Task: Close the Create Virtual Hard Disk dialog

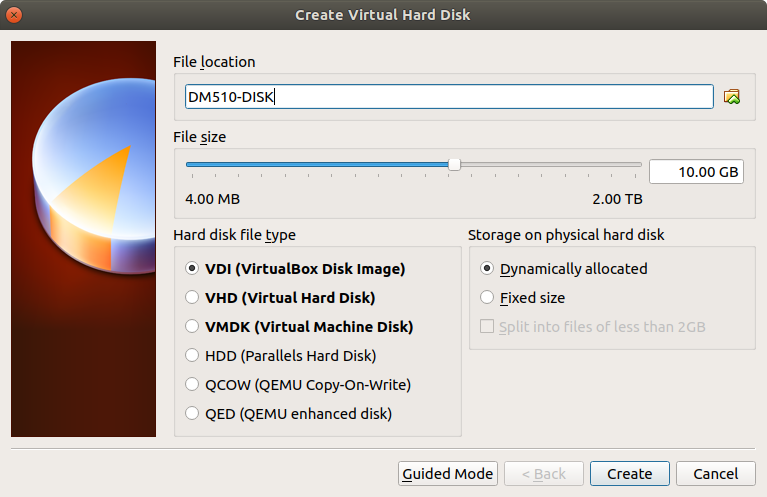Action: [x=14, y=15]
